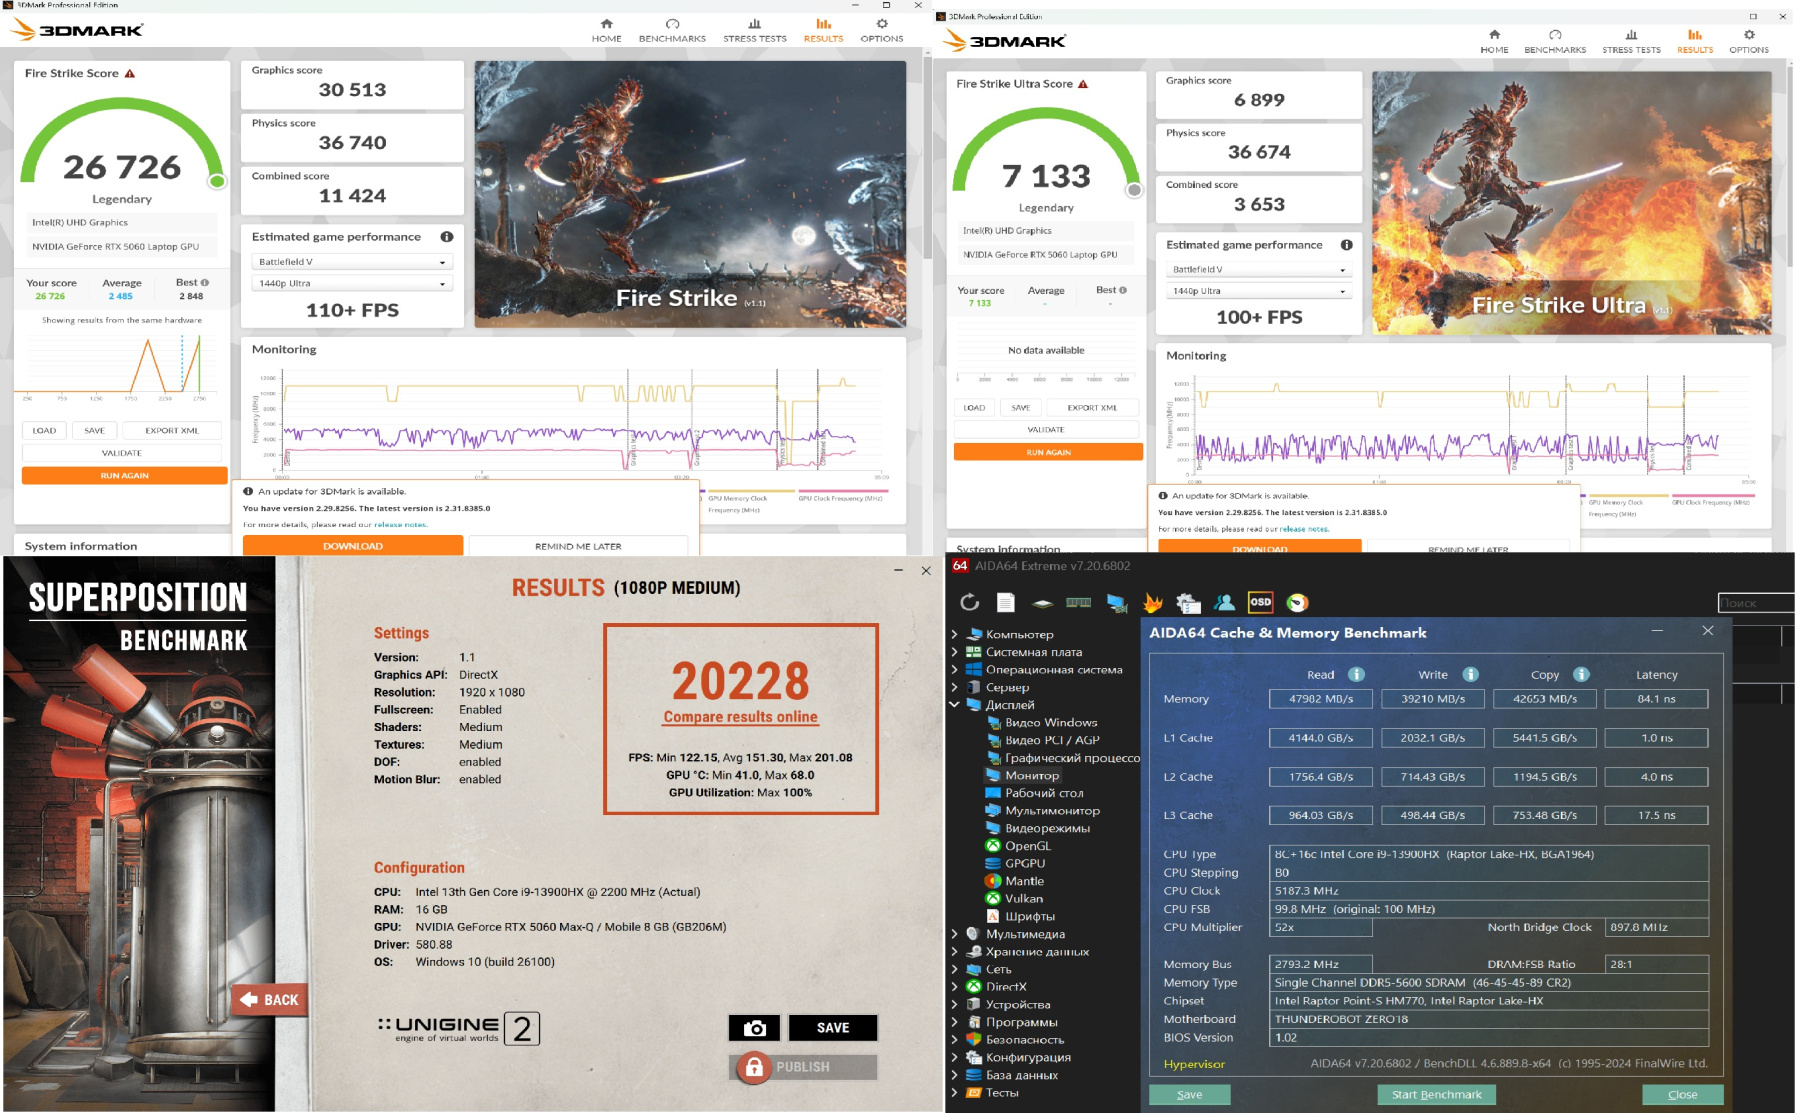Click Compare results online link

pyautogui.click(x=740, y=717)
